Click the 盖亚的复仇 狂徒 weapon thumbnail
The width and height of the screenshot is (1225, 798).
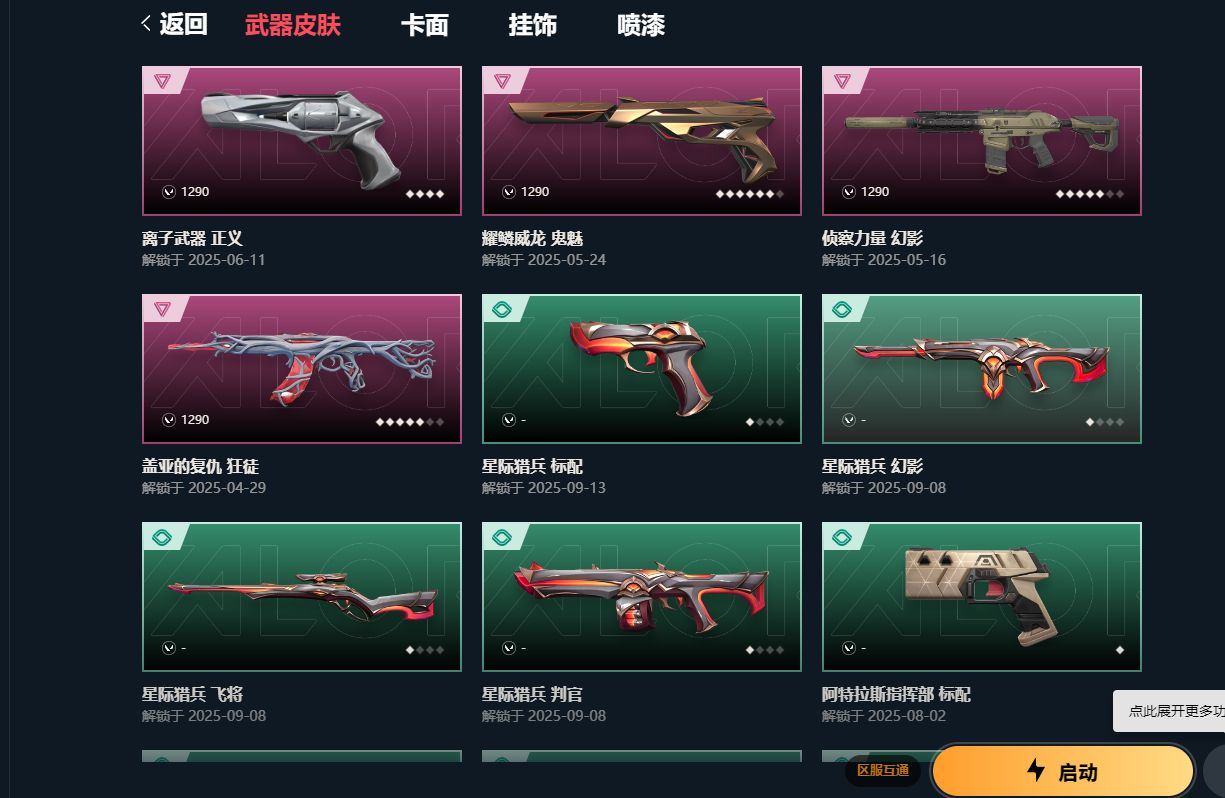pyautogui.click(x=302, y=369)
